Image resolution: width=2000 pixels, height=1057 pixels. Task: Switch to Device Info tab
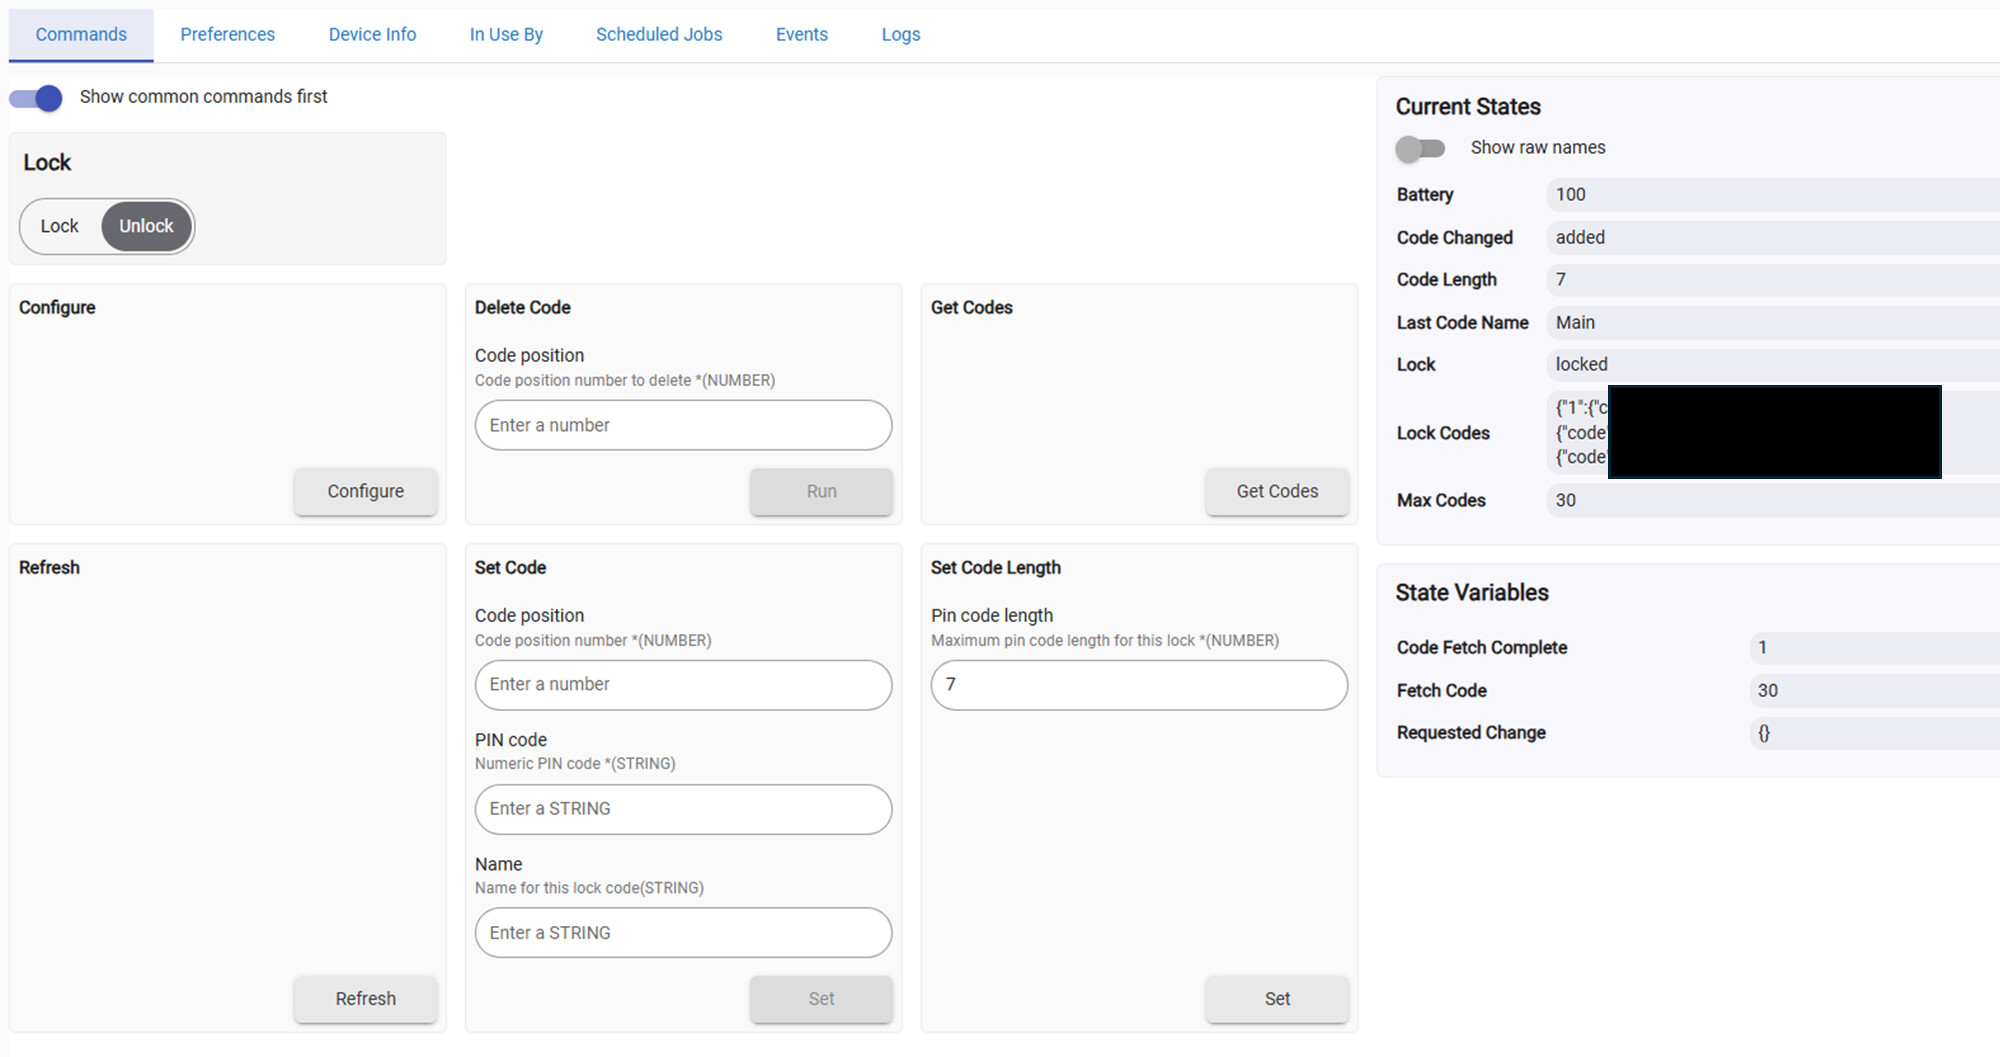click(x=372, y=35)
